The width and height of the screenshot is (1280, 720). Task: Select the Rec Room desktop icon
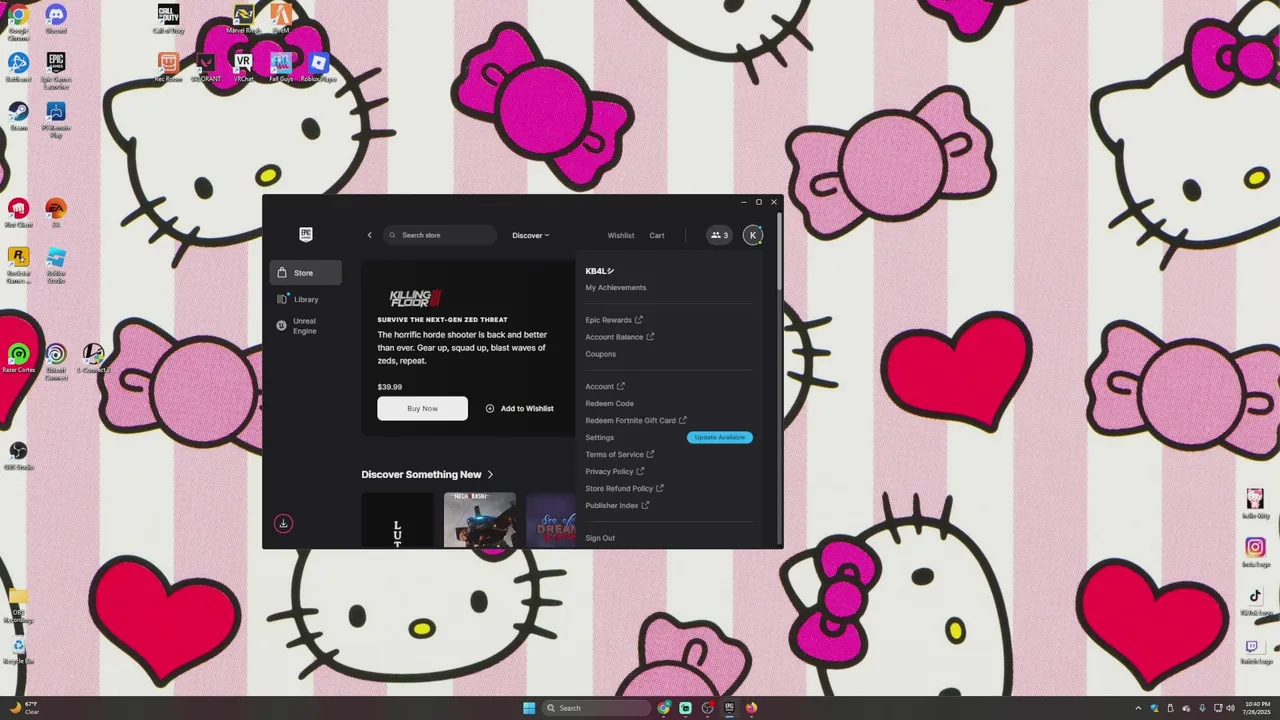point(168,67)
